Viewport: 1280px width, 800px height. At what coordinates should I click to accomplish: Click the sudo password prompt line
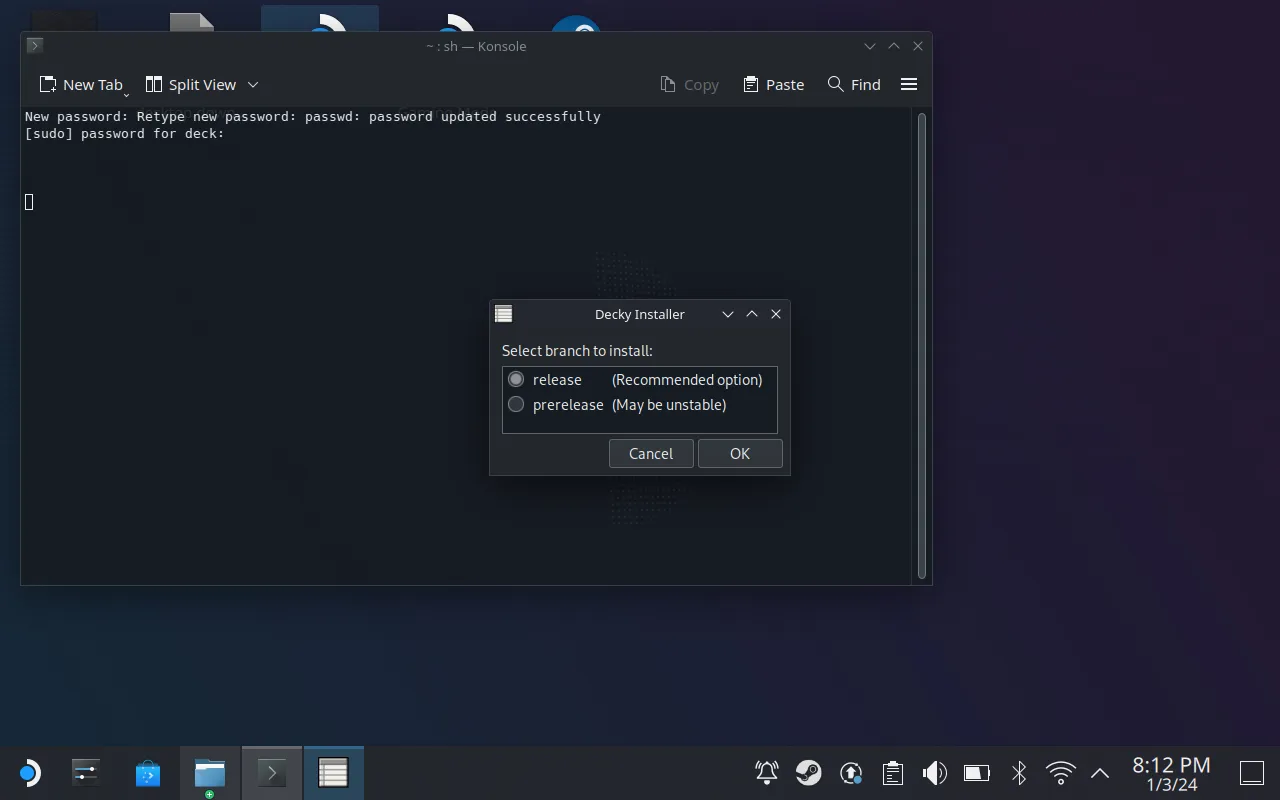[x=125, y=133]
